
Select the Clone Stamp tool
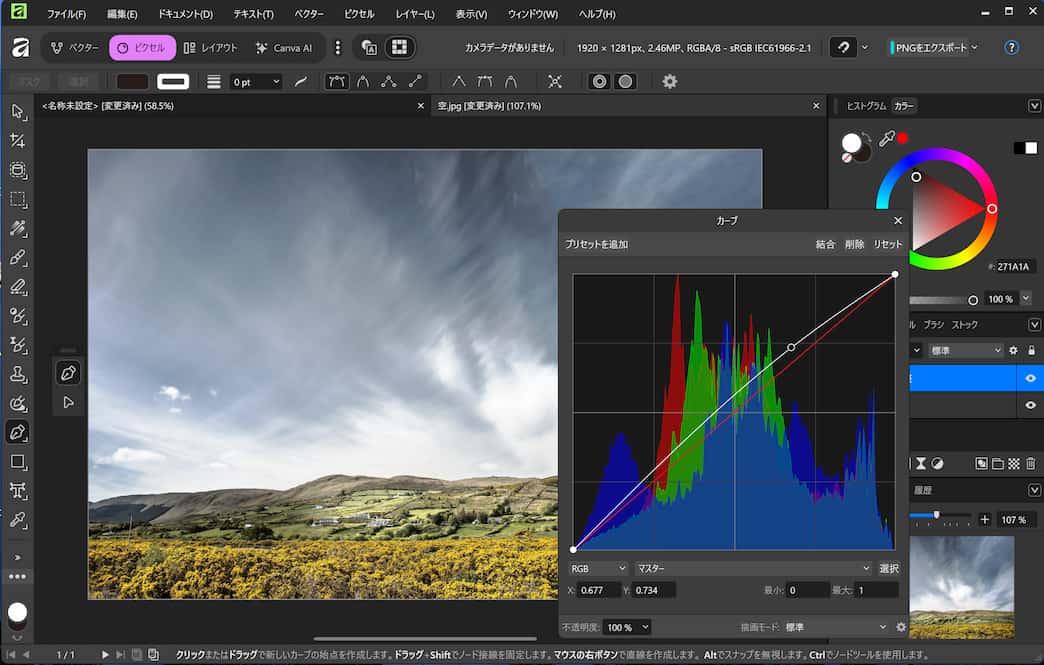point(17,374)
